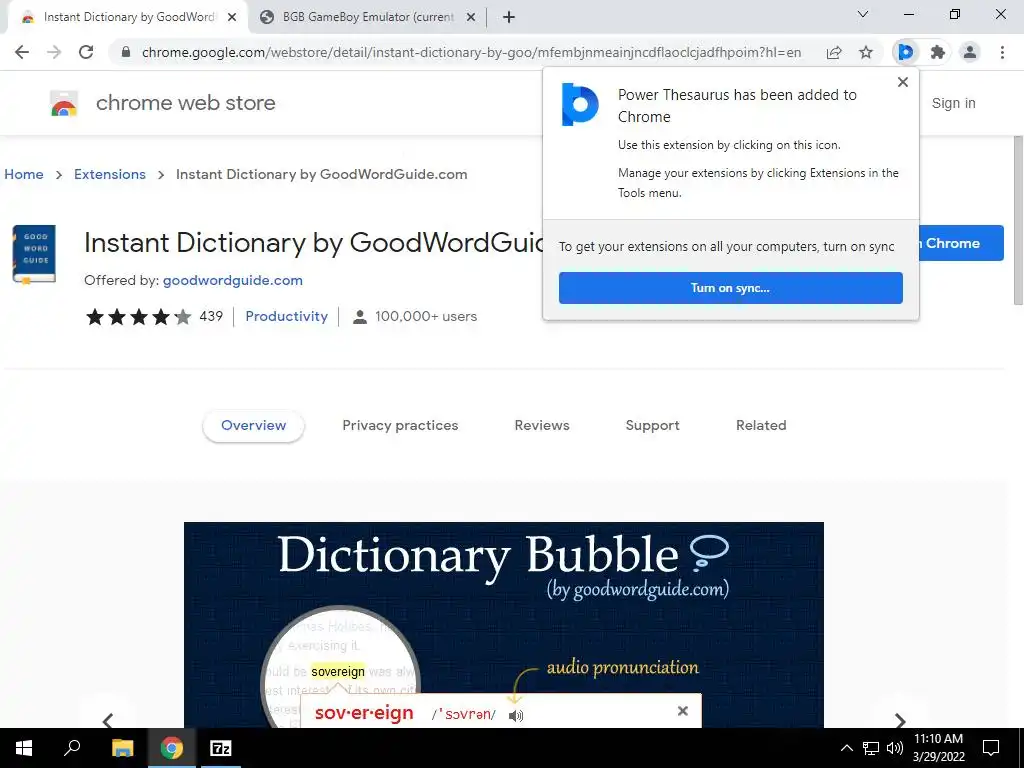Open the tab search dropdown arrow

pos(863,14)
